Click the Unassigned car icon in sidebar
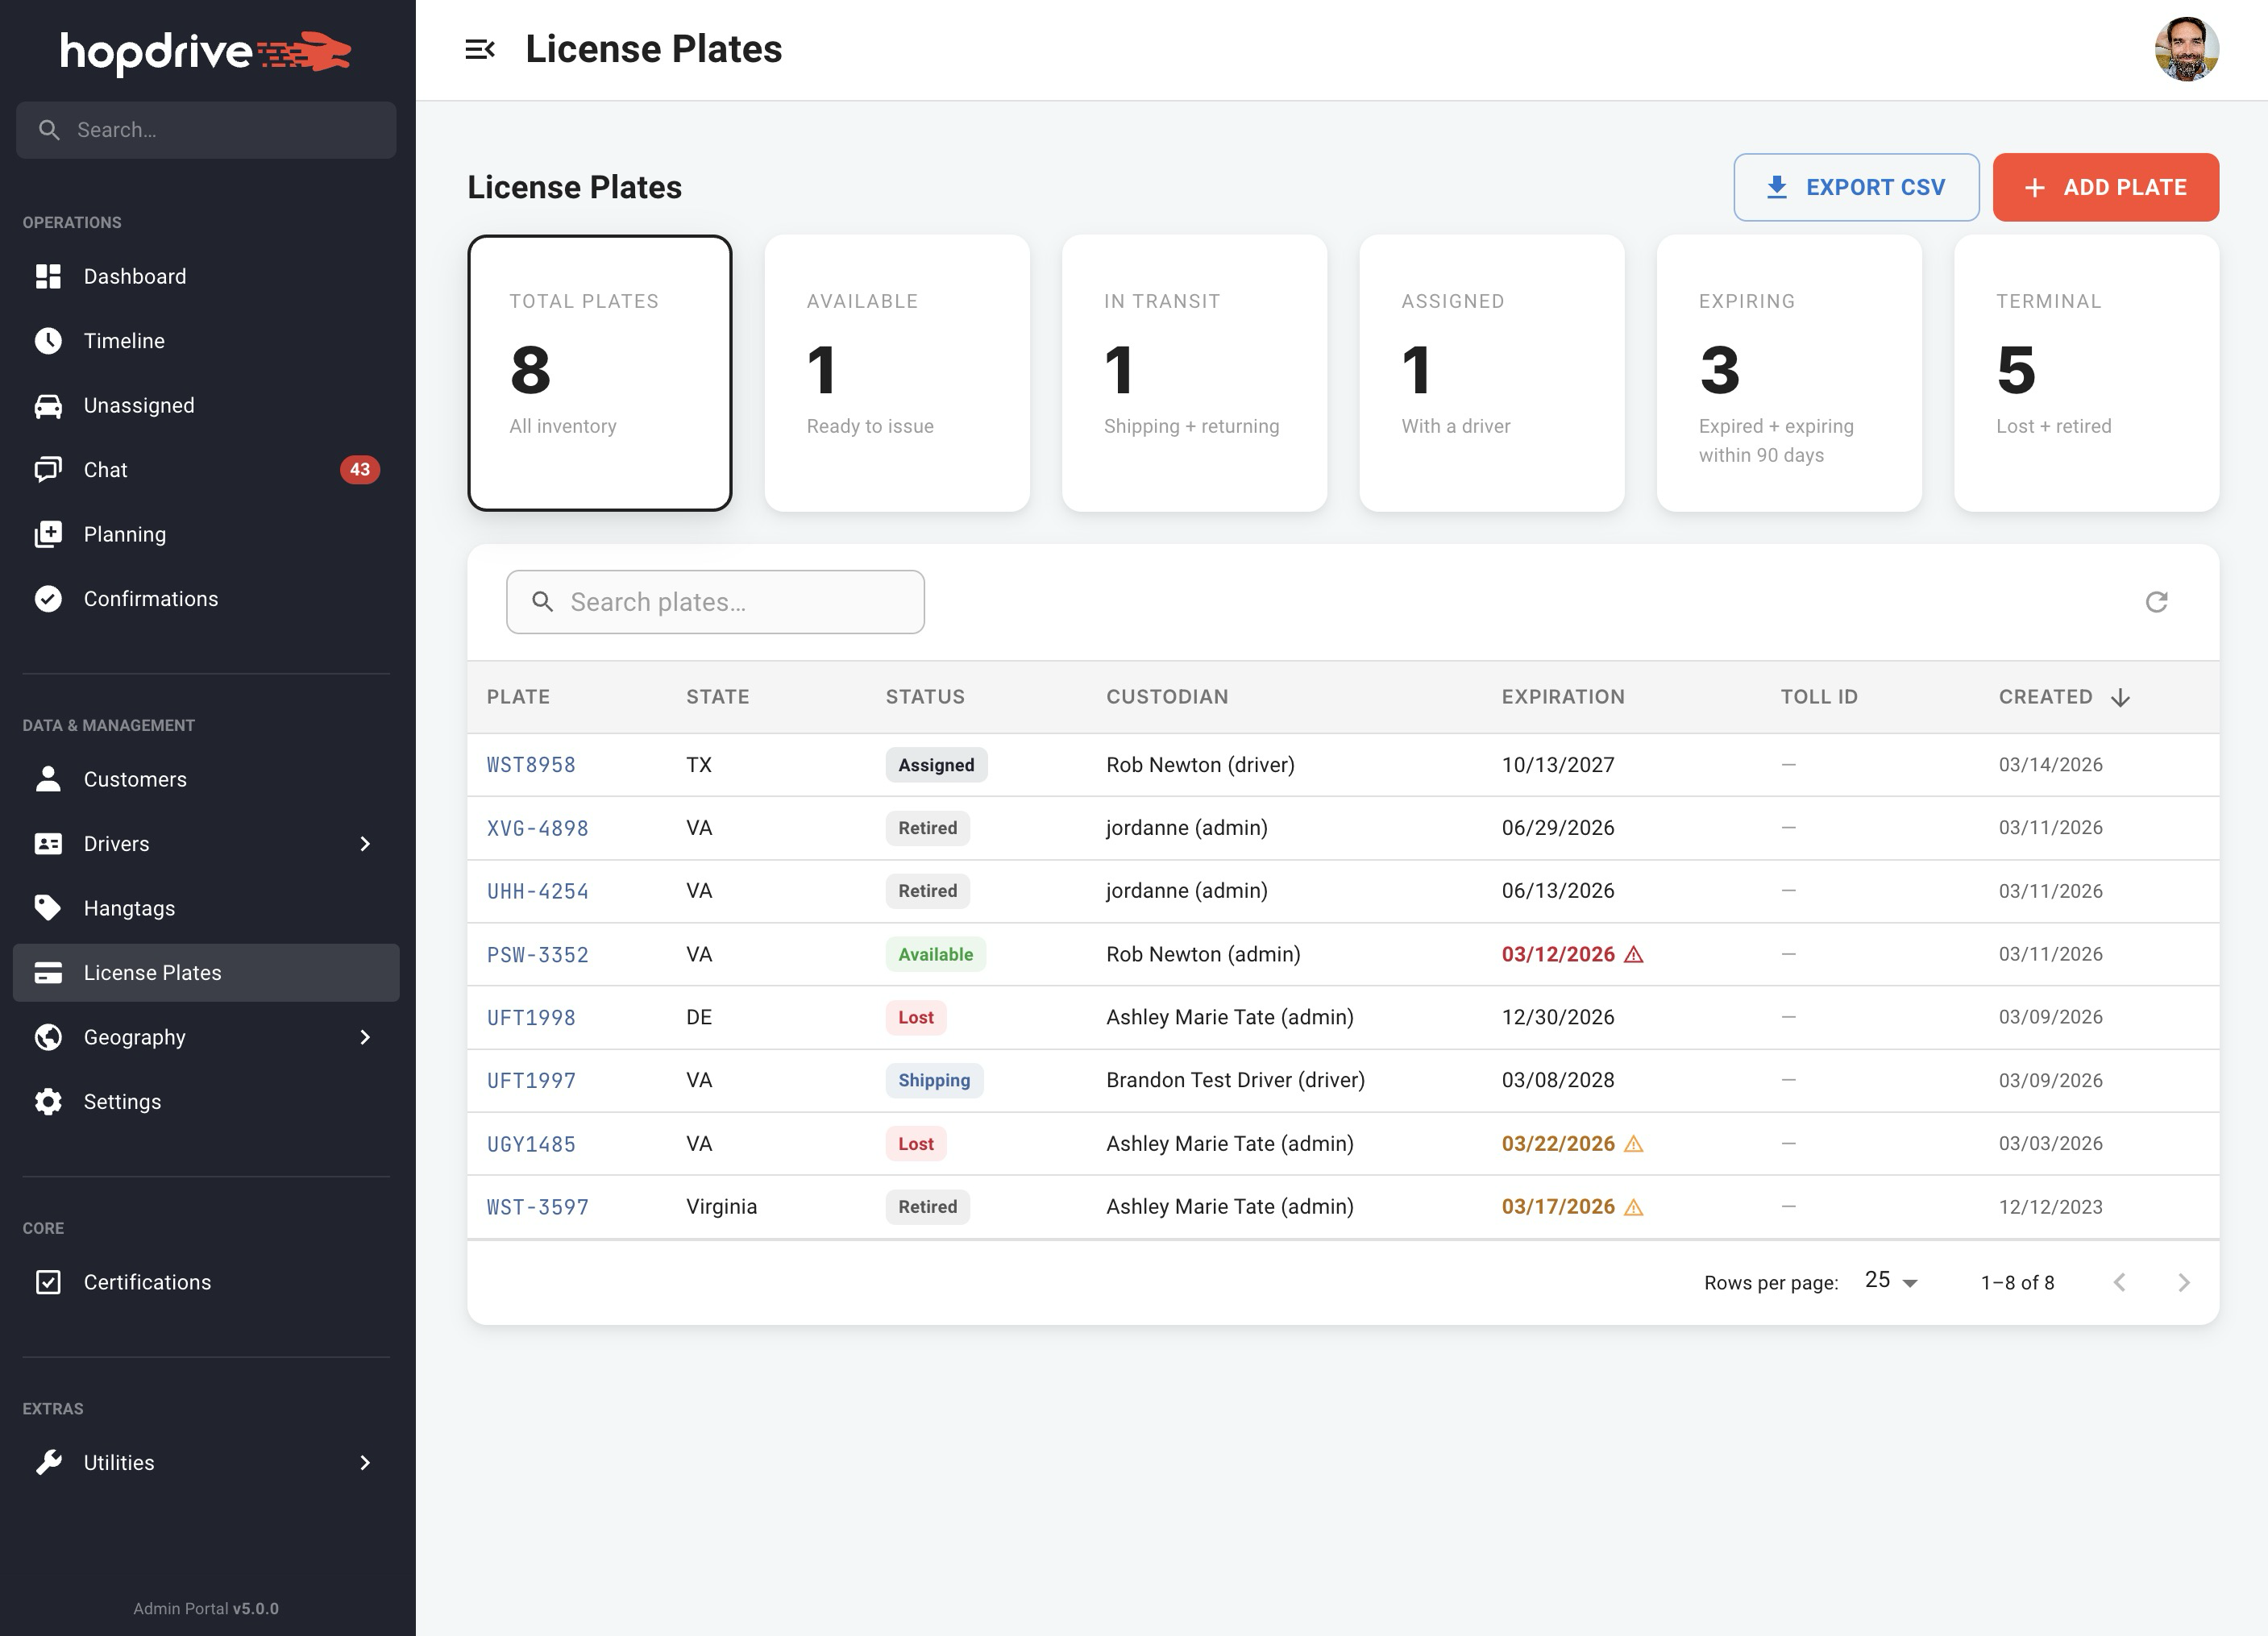The image size is (2268, 1636). [48, 405]
